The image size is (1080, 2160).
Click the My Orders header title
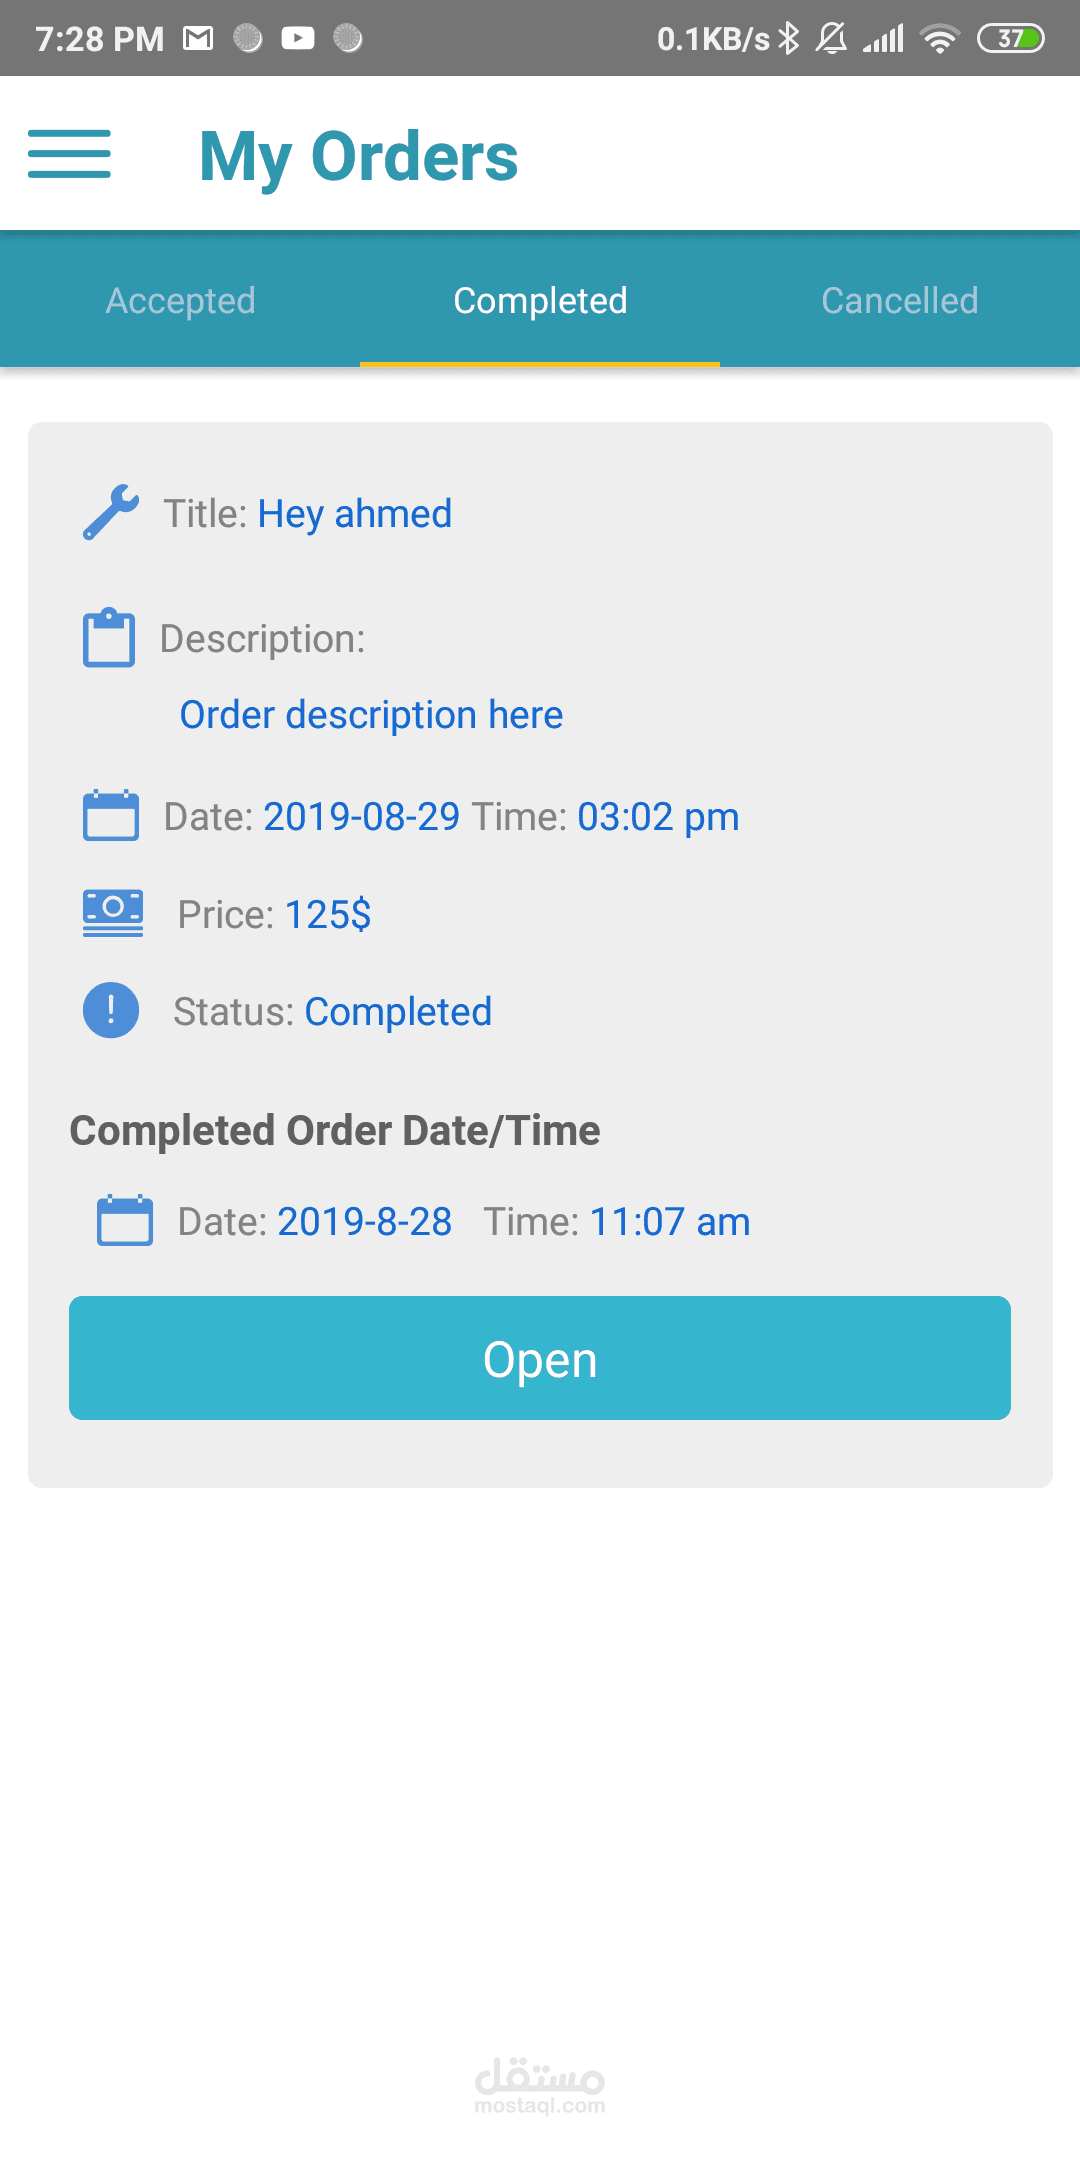point(359,157)
